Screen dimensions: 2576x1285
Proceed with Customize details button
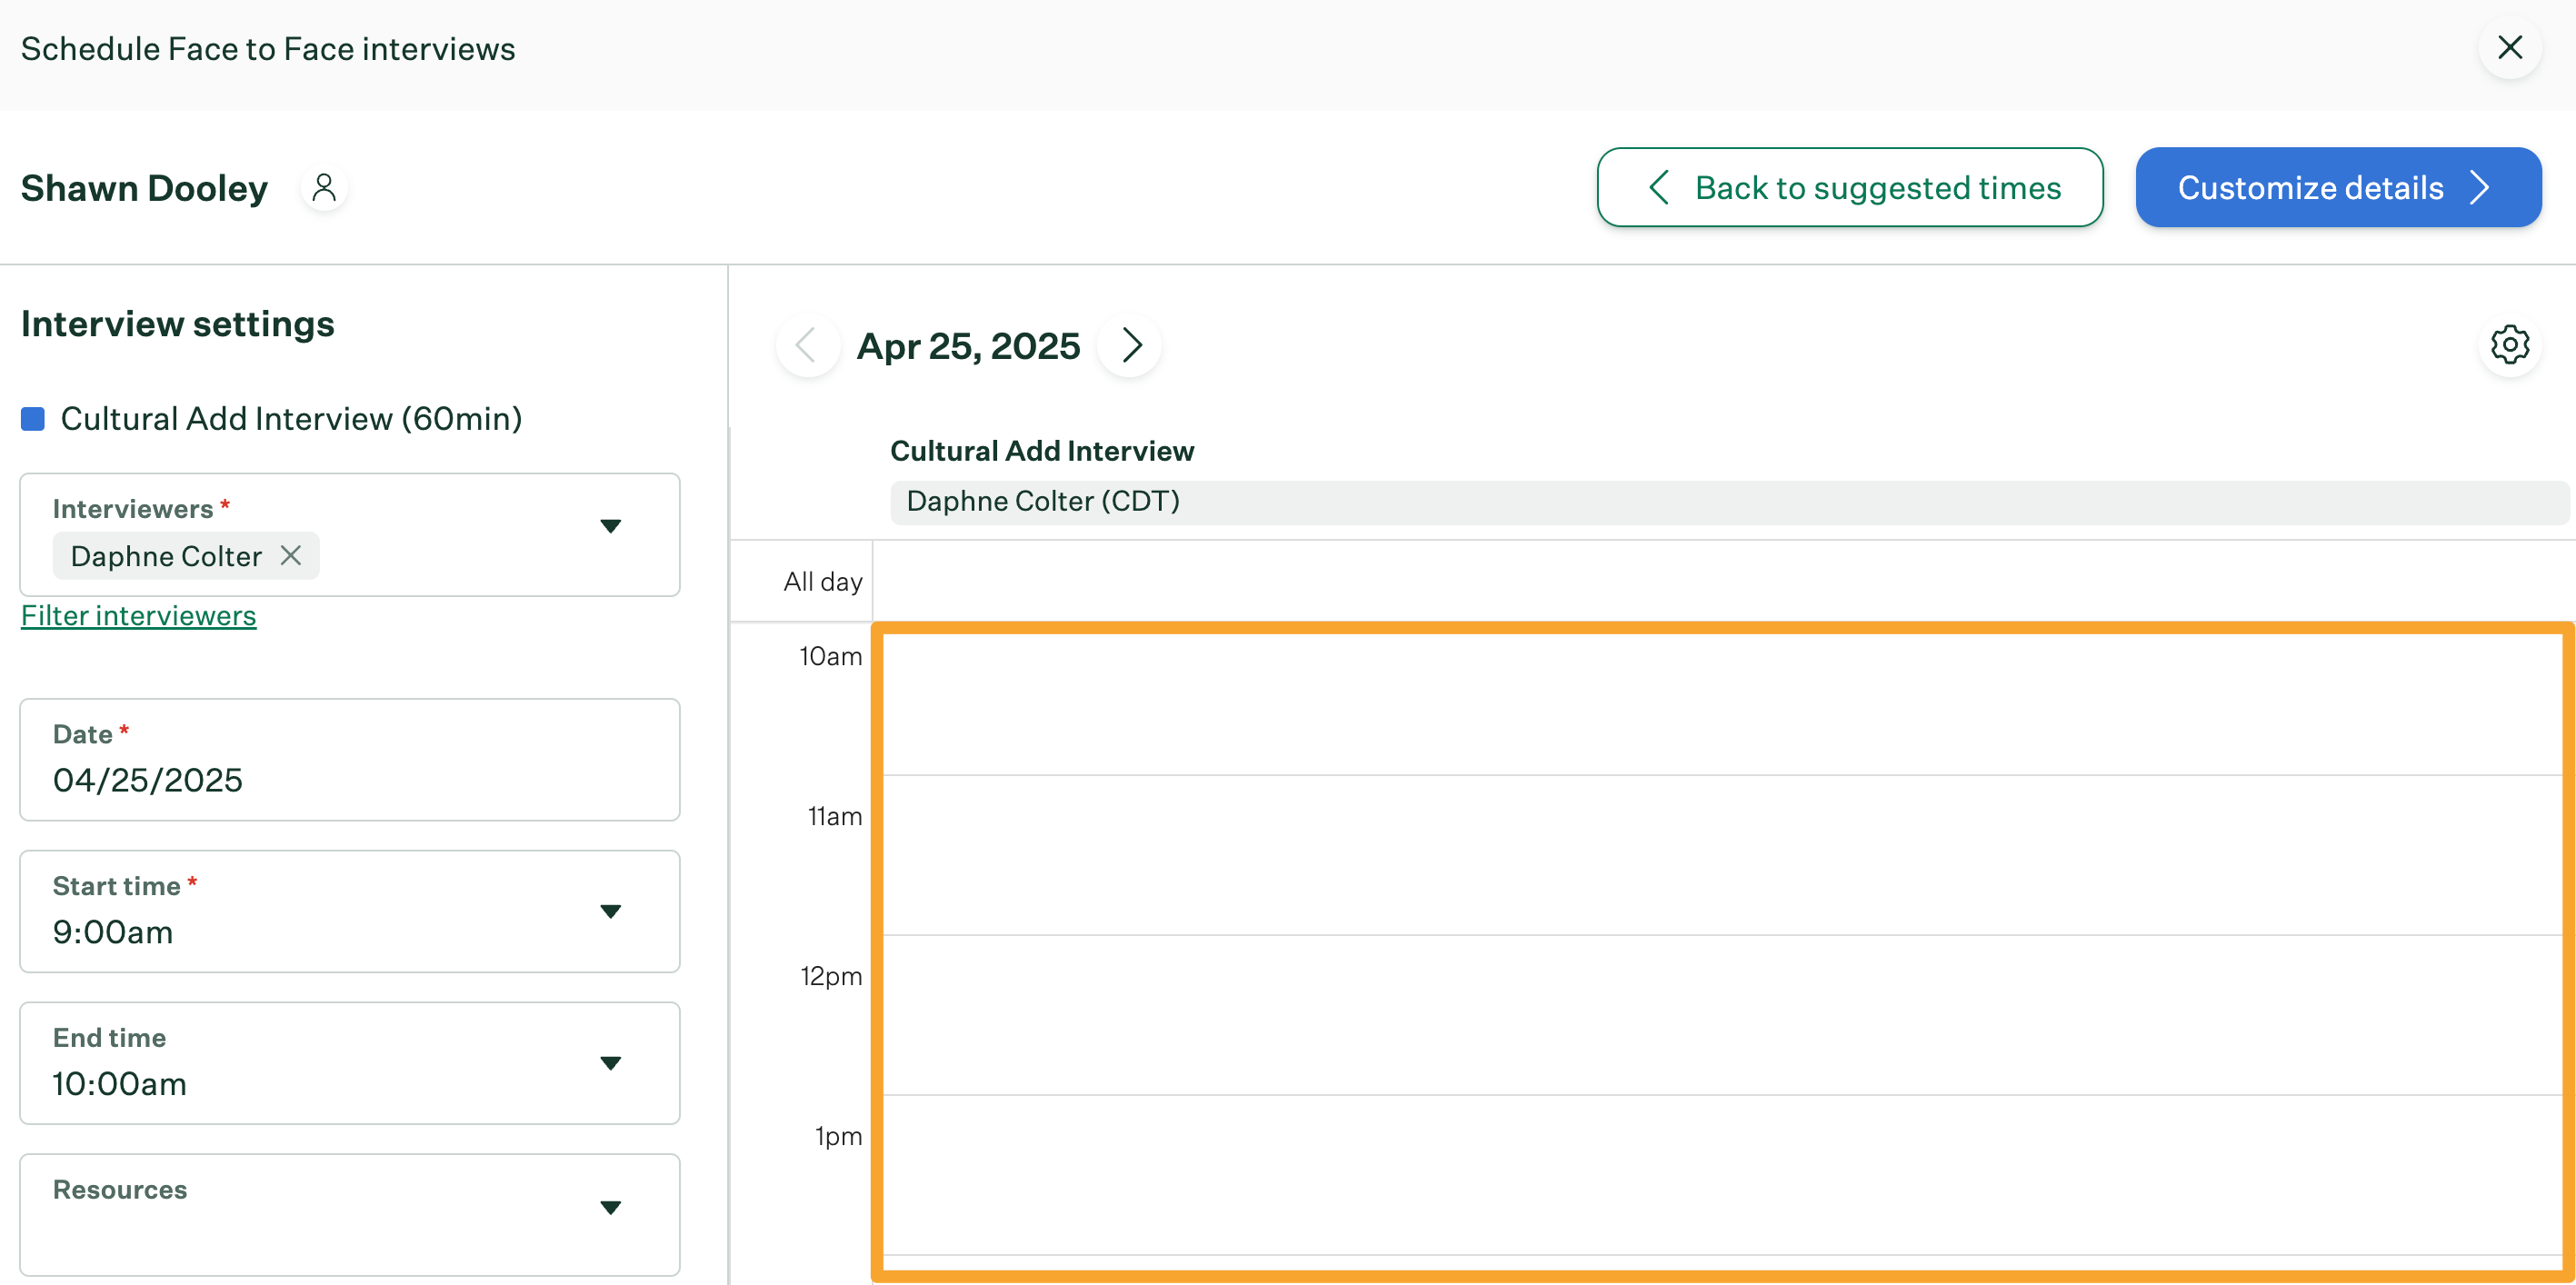coord(2338,187)
